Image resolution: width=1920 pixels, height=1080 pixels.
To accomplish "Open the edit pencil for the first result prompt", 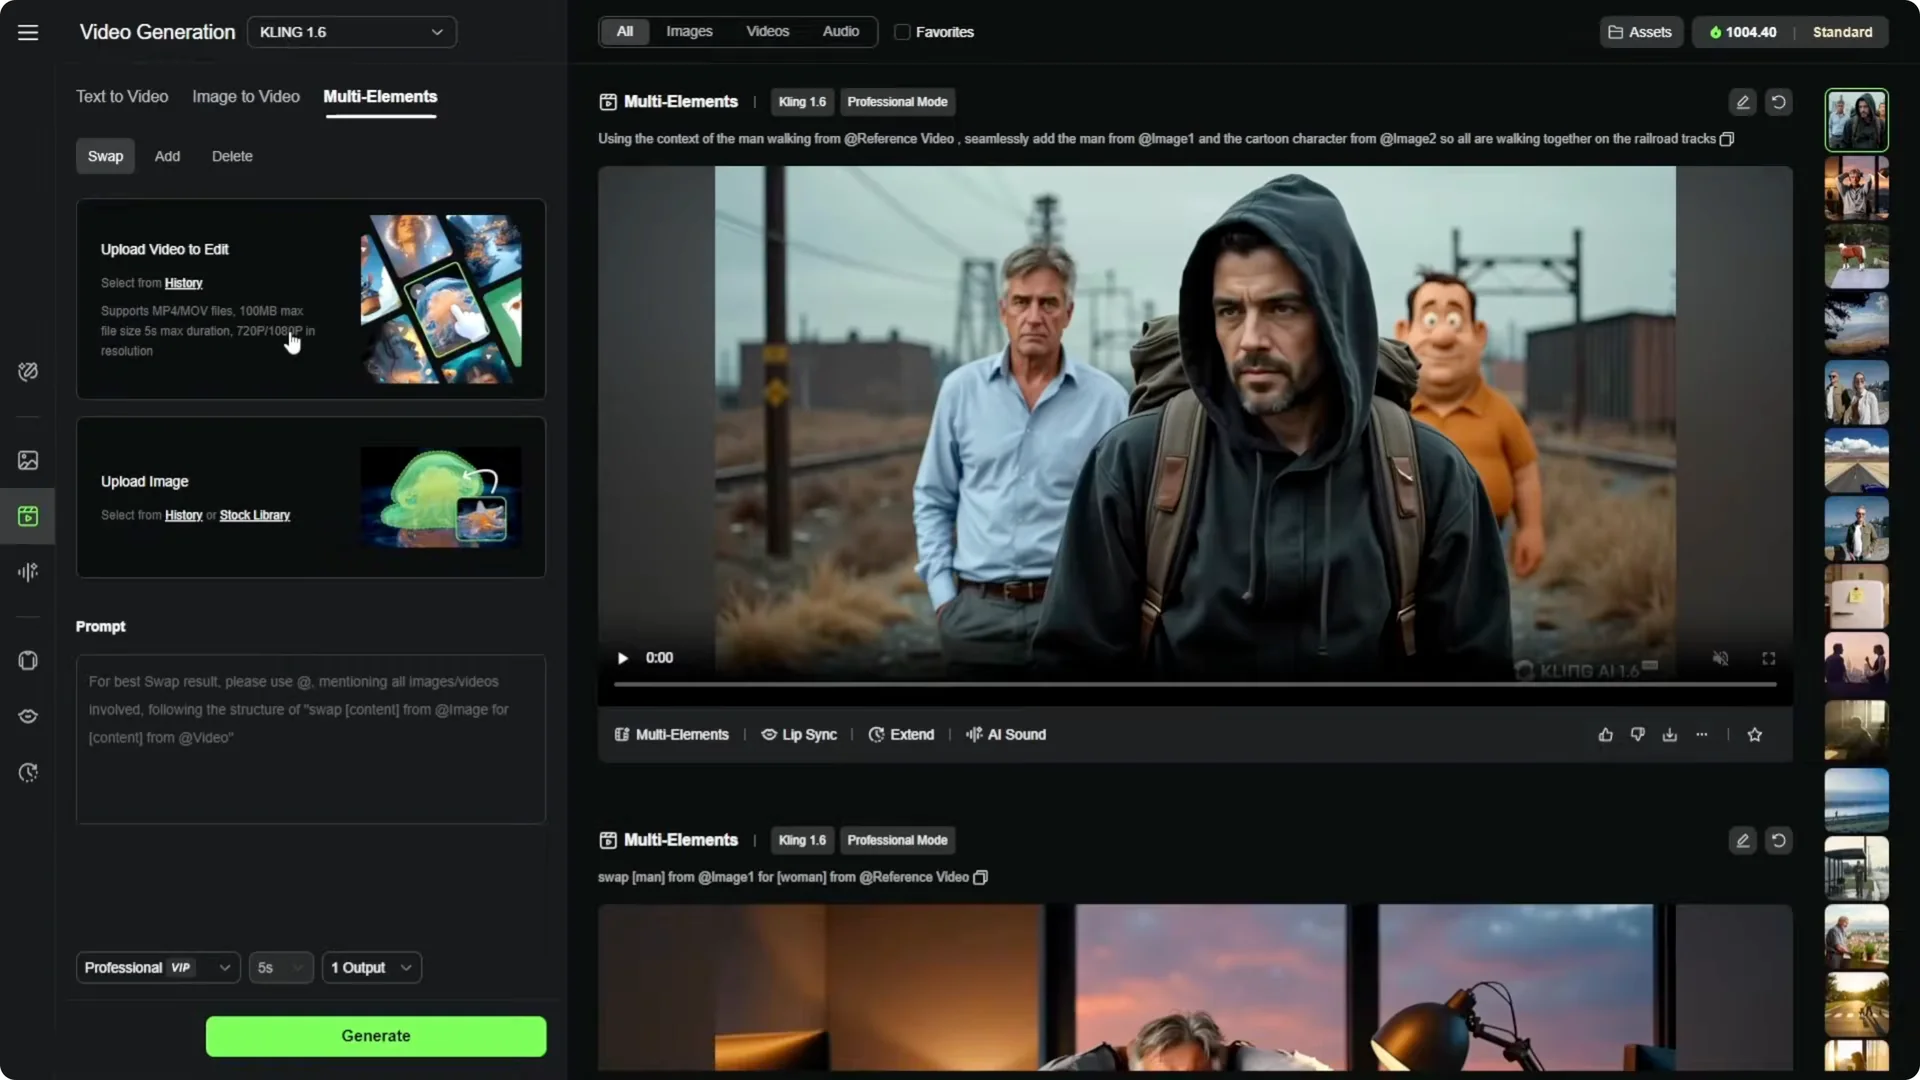I will [1742, 101].
